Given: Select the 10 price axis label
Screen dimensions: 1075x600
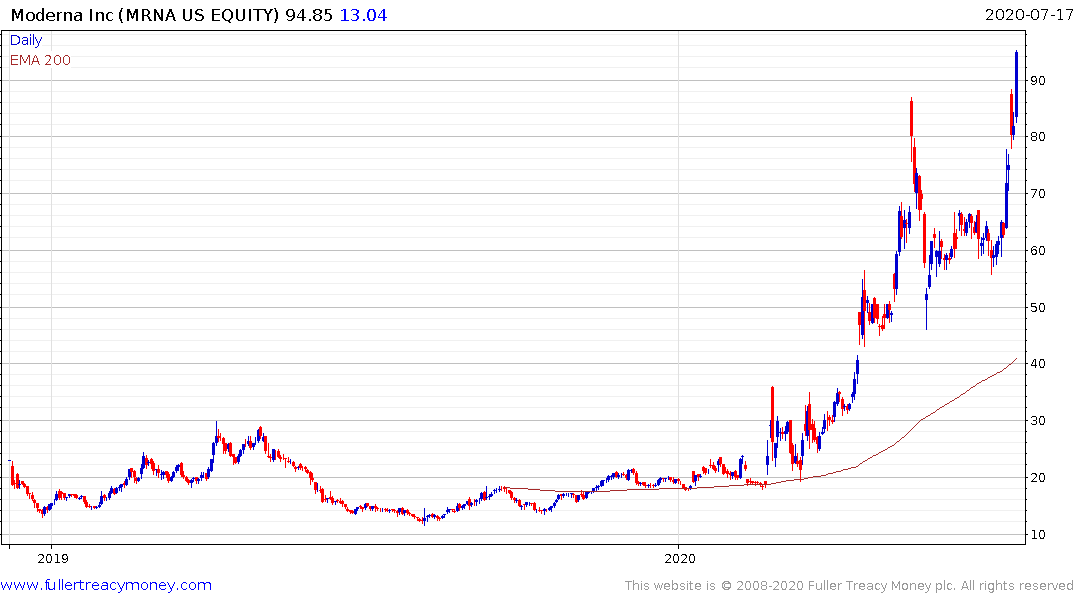Looking at the screenshot, I should pos(1038,534).
